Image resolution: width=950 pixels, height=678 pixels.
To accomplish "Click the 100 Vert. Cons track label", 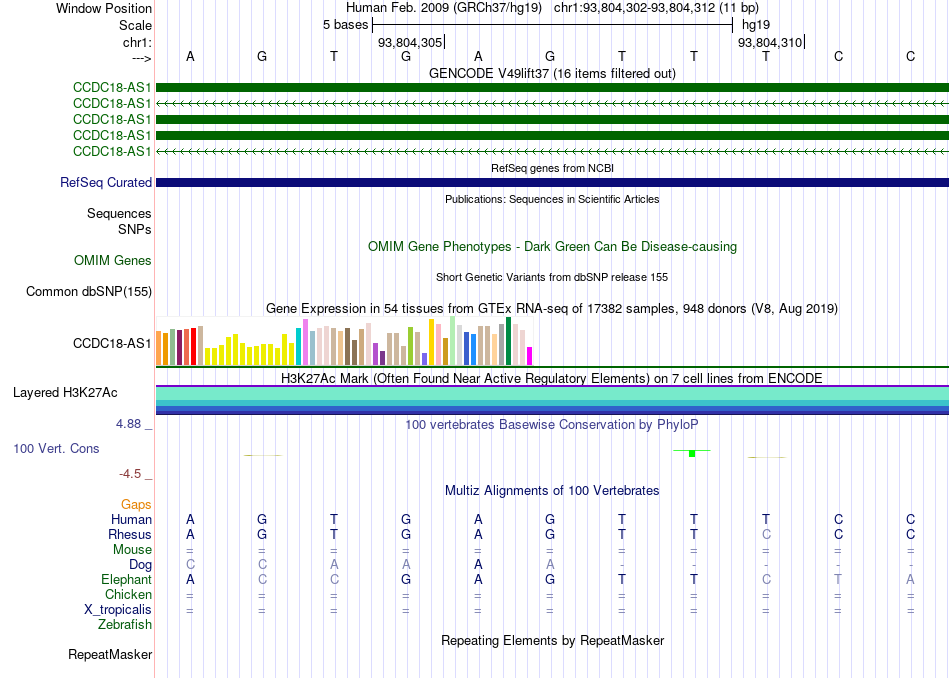I will click(56, 448).
